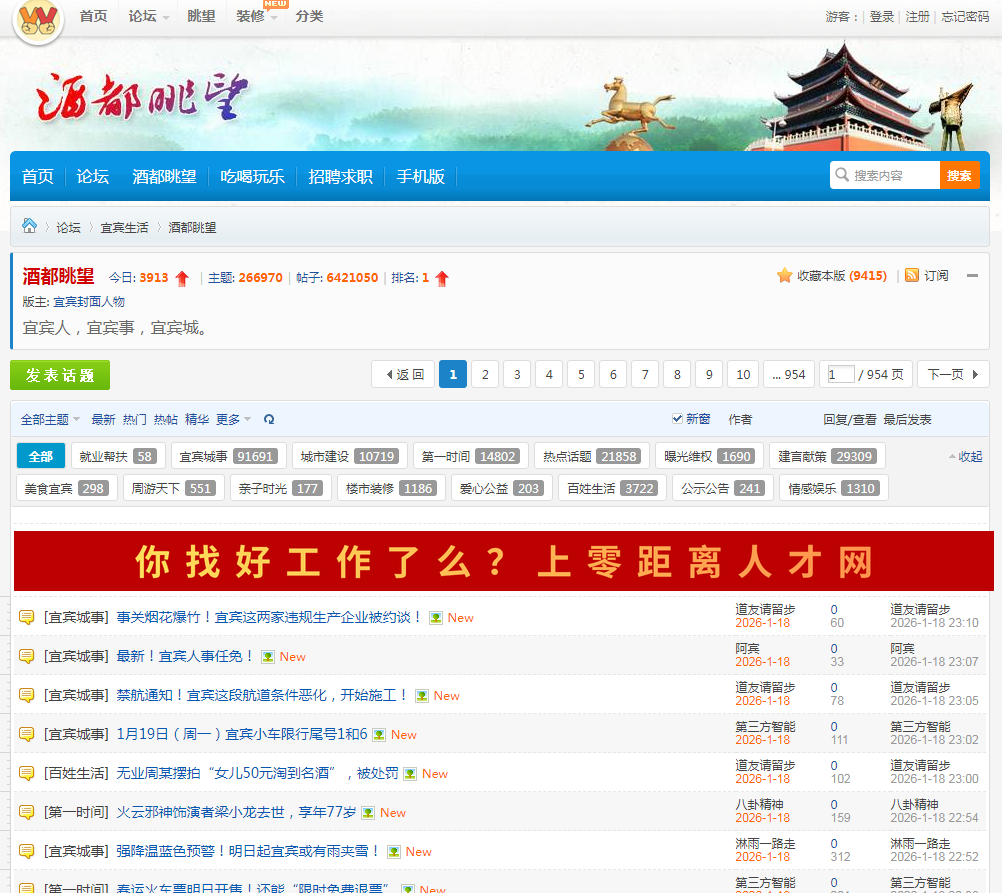Click the home icon in breadcrumb
This screenshot has height=893, width=1002.
tap(30, 226)
